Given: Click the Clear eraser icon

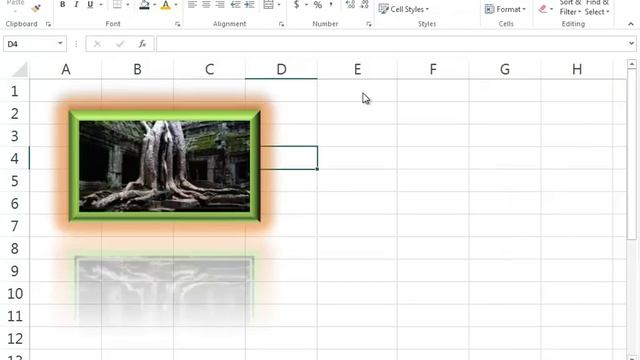Looking at the screenshot, I should (x=542, y=9).
